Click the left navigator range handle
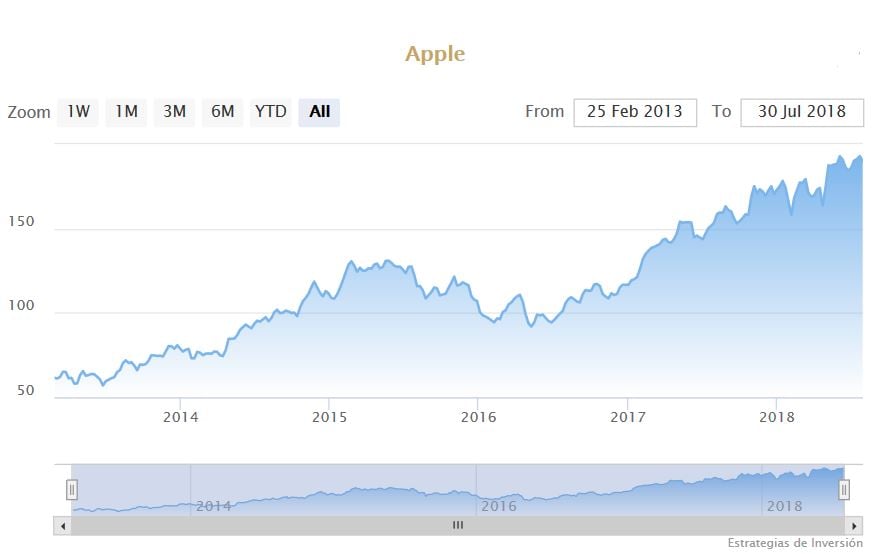Screen dimensions: 875x554 (x=72, y=489)
